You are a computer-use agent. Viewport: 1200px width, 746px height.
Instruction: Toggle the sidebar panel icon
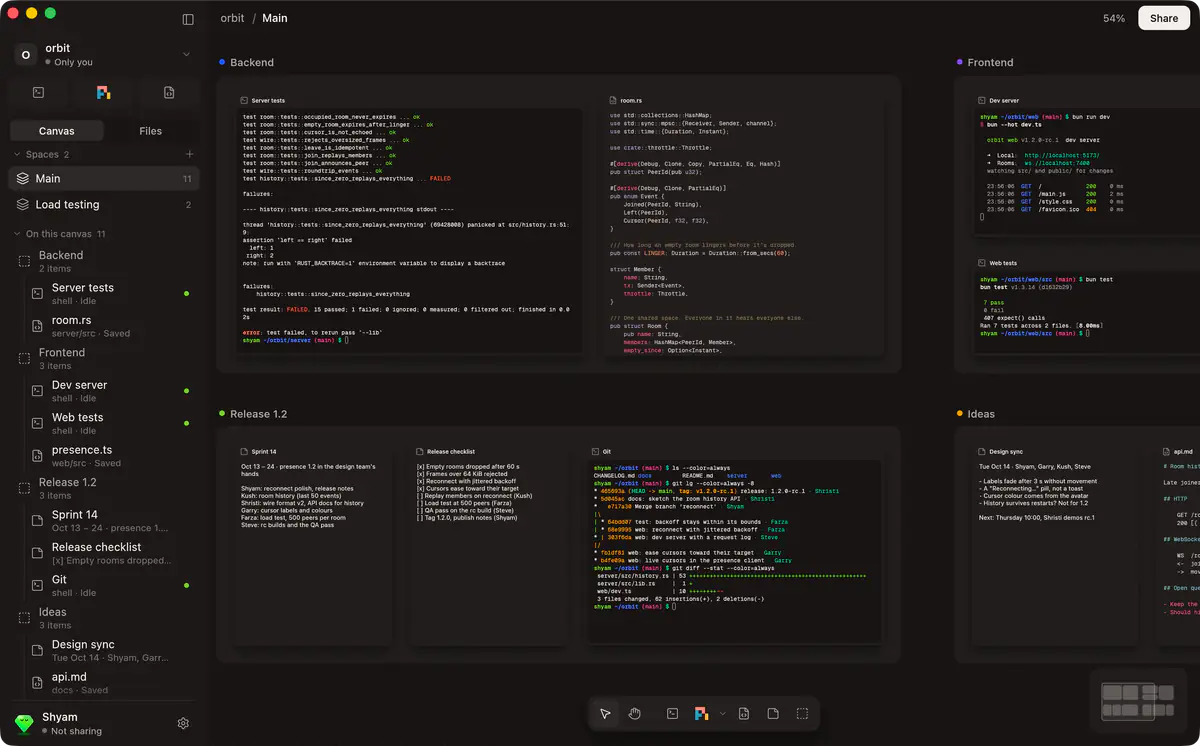[188, 19]
